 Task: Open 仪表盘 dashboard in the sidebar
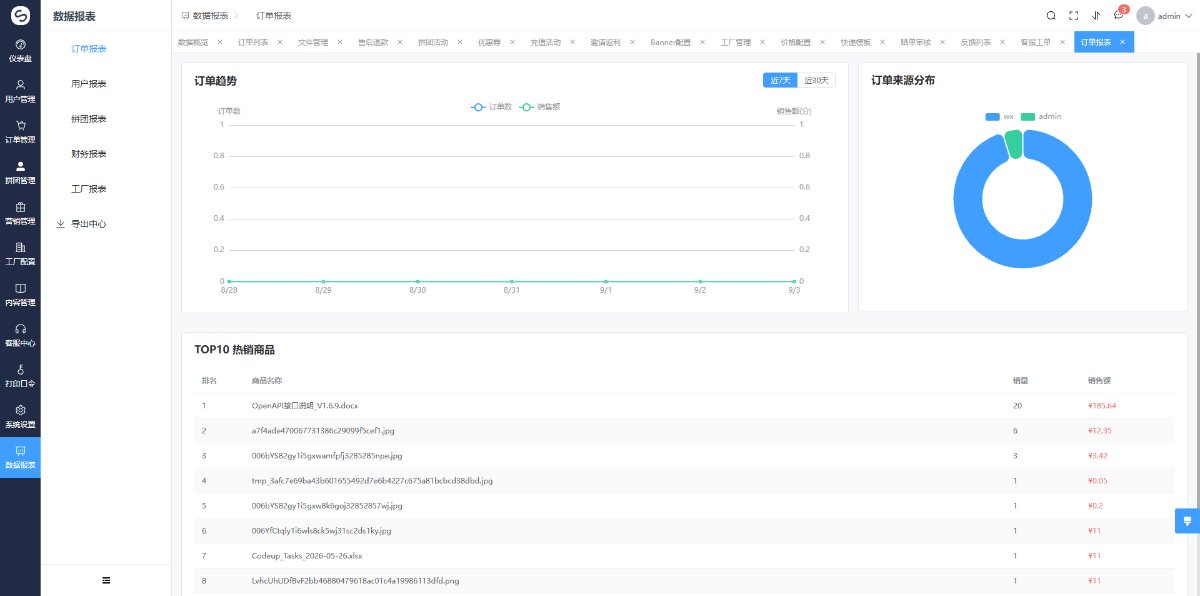coord(20,51)
